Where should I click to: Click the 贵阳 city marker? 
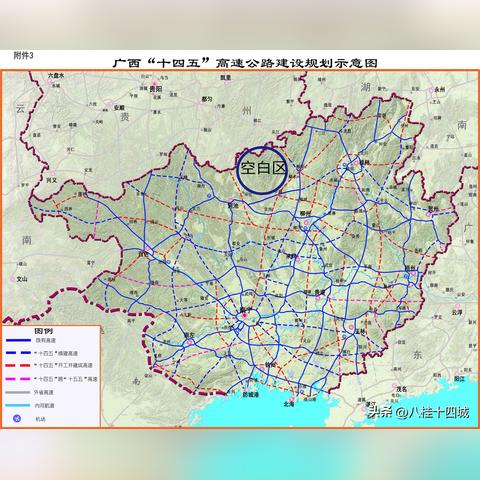[154, 83]
